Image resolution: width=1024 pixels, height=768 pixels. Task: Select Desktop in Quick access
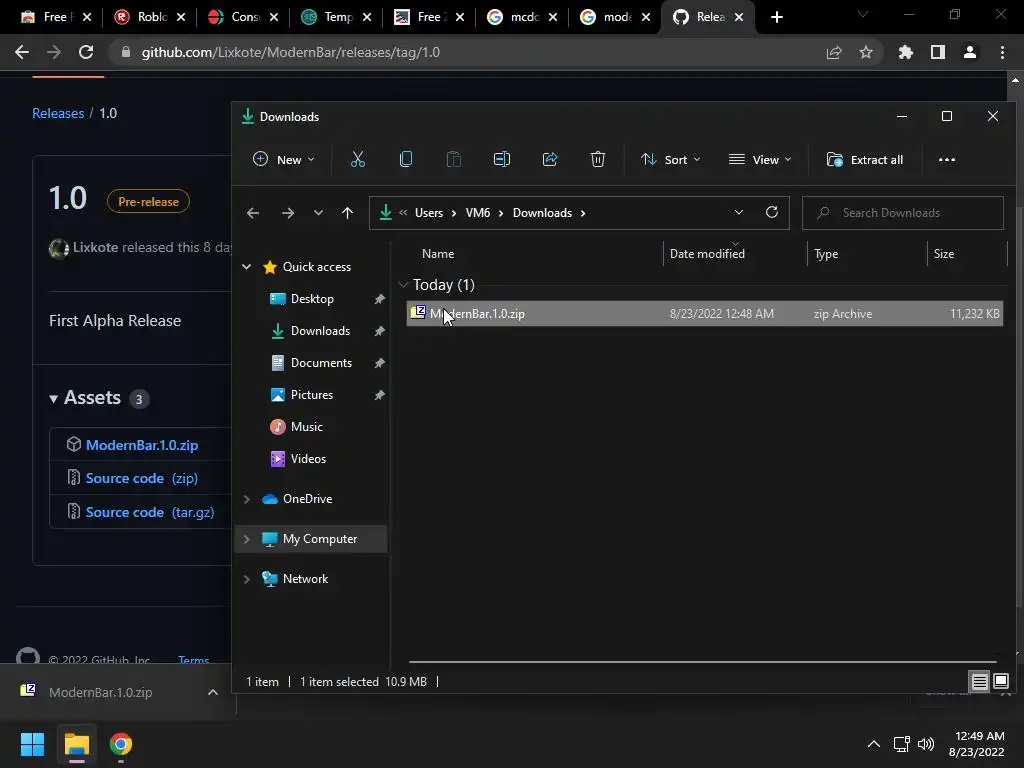pyautogui.click(x=312, y=298)
